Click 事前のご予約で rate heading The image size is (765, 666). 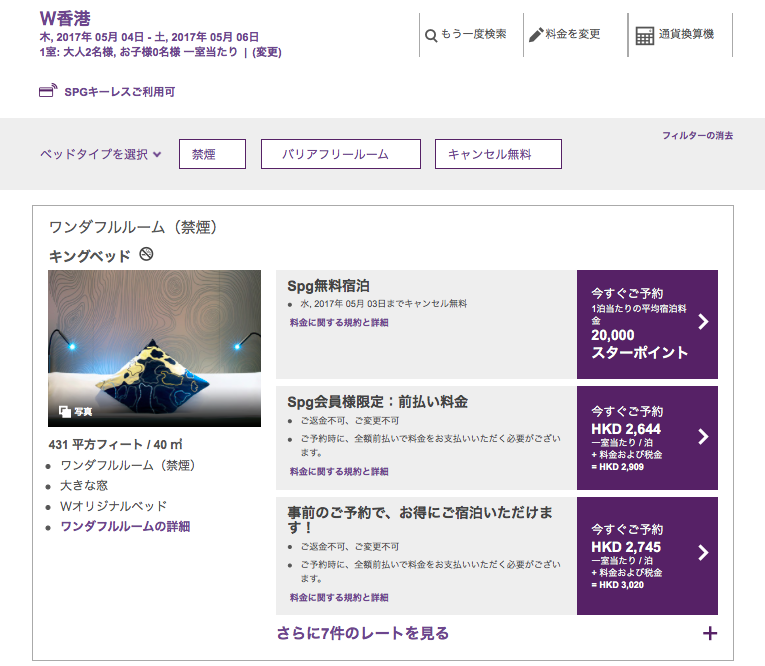point(420,520)
